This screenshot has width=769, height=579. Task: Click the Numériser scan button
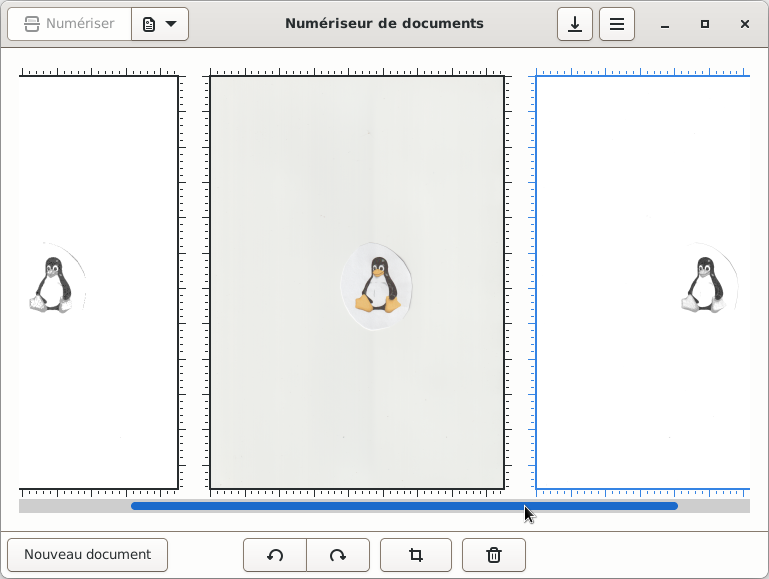[x=69, y=24]
